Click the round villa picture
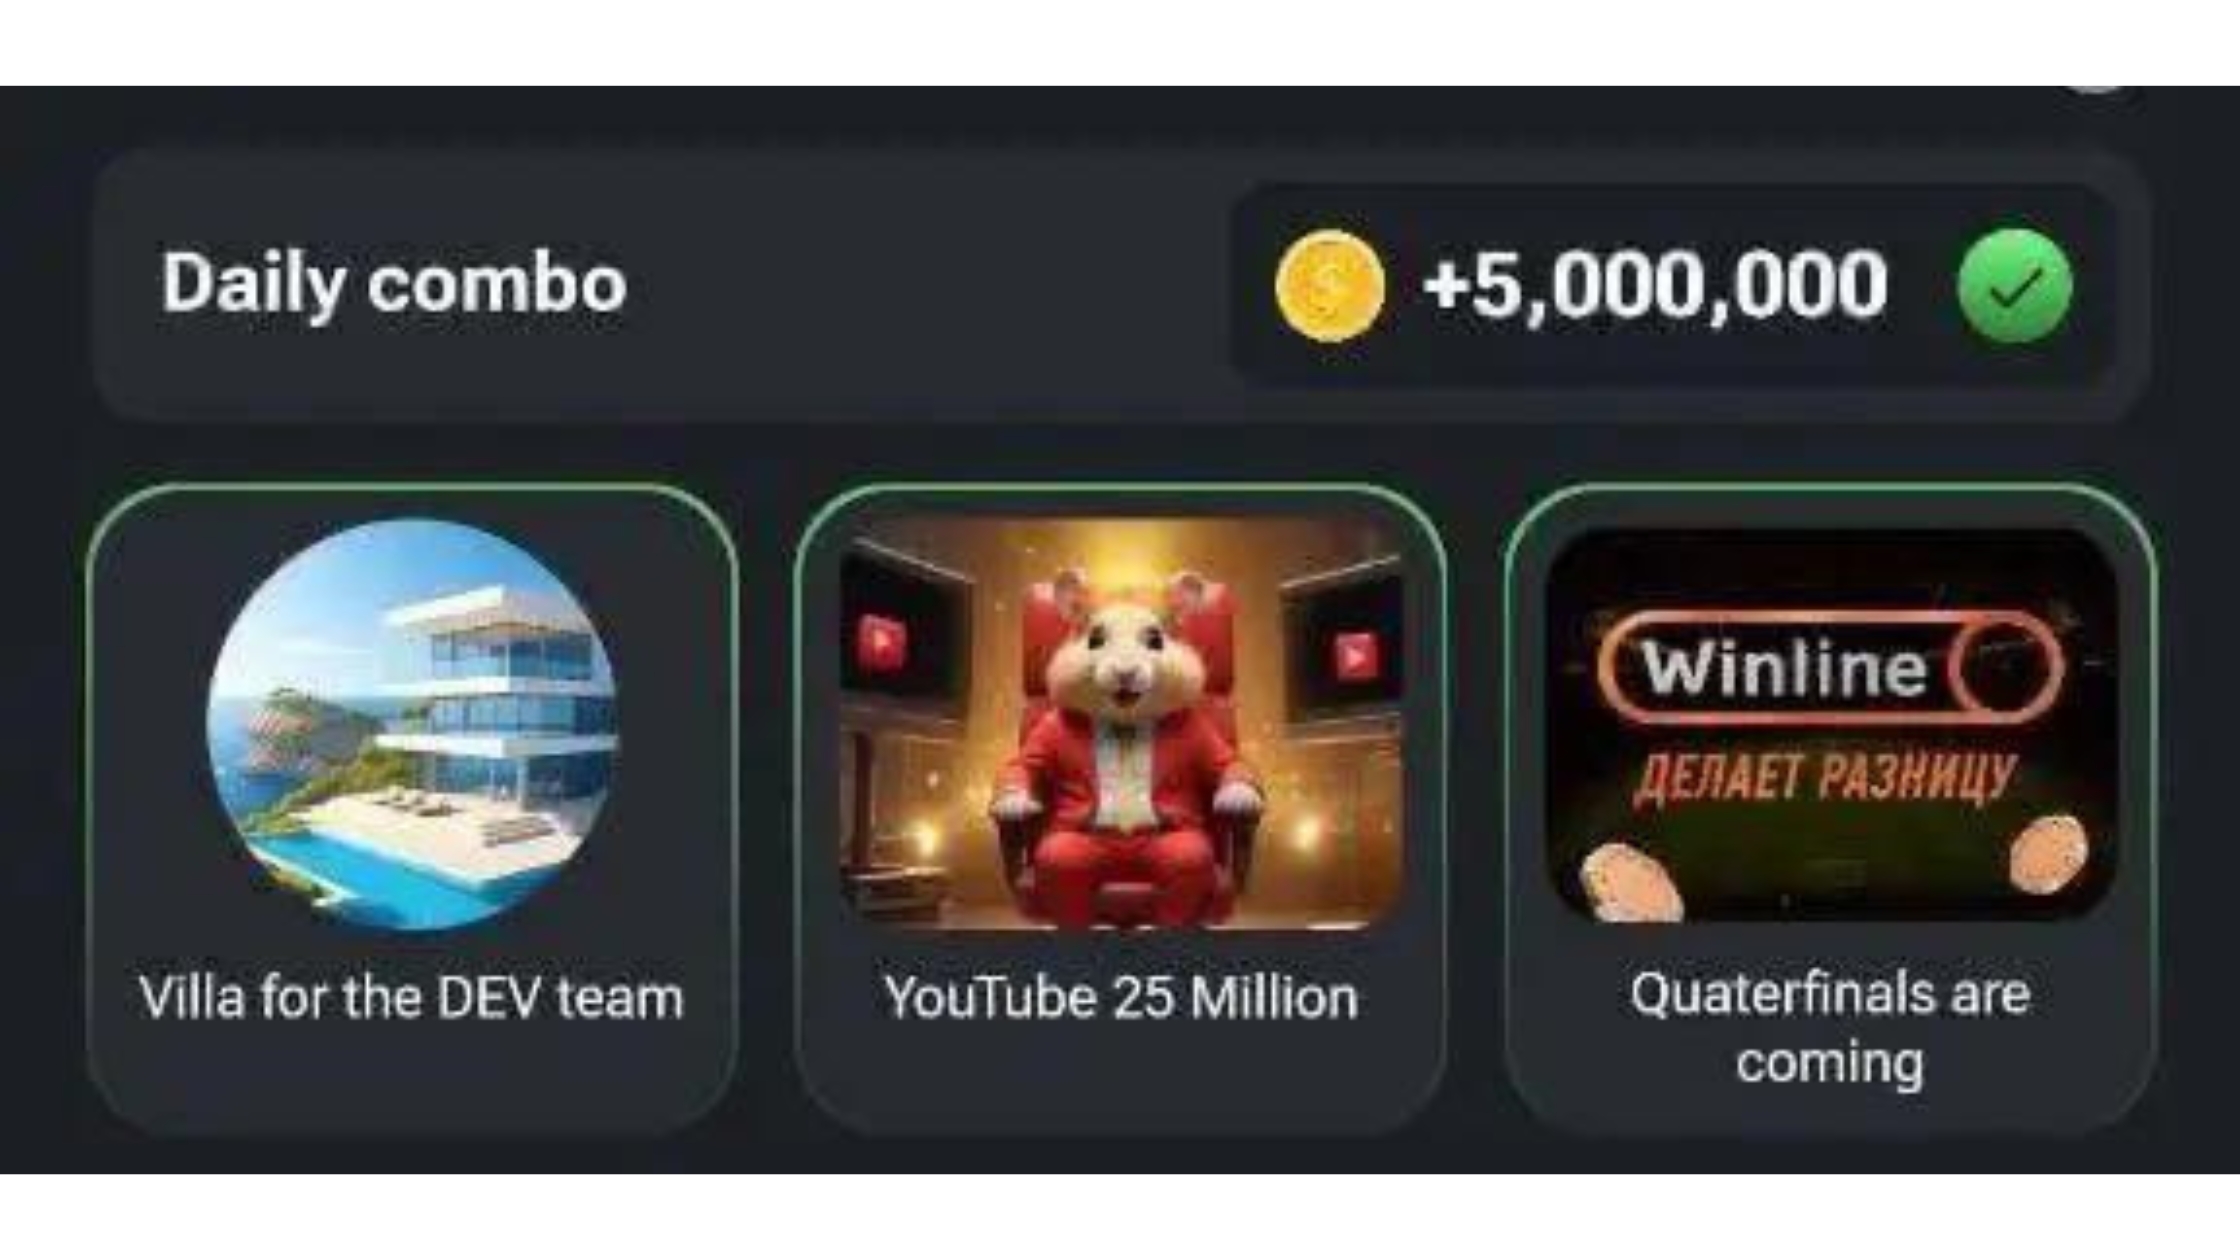Image resolution: width=2240 pixels, height=1260 pixels. point(412,723)
